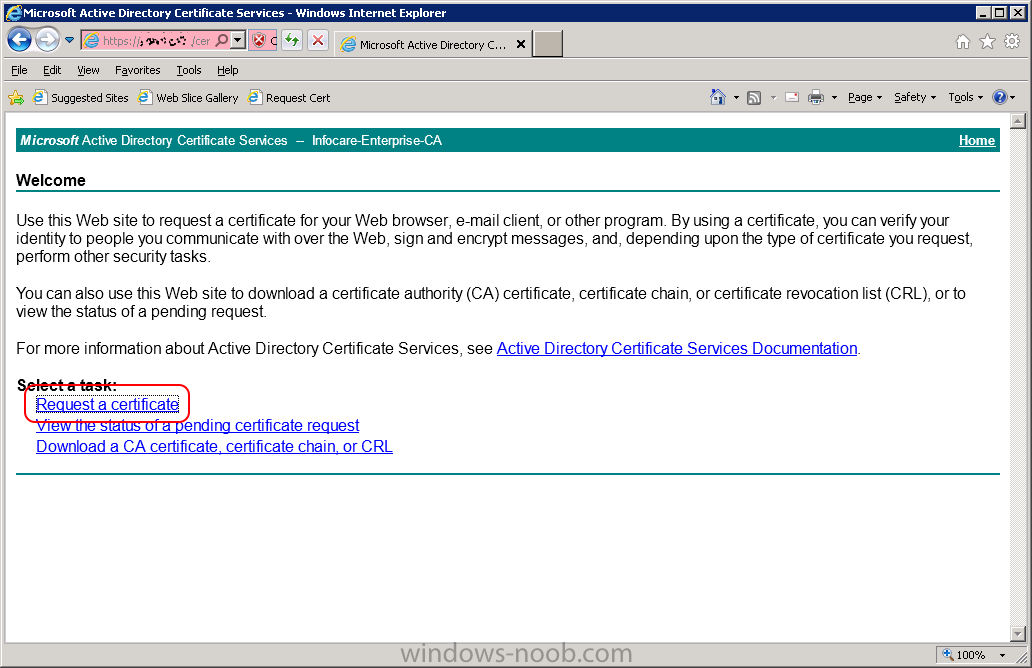Expand the address bar autocomplete dropdown arrow
The image size is (1032, 668).
(x=238, y=41)
